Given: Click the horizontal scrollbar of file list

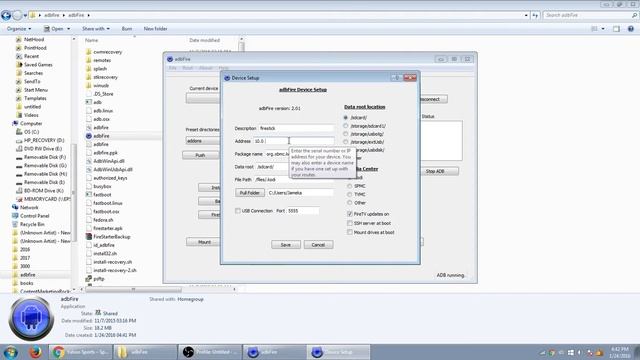Looking at the screenshot, I should tap(133, 289).
